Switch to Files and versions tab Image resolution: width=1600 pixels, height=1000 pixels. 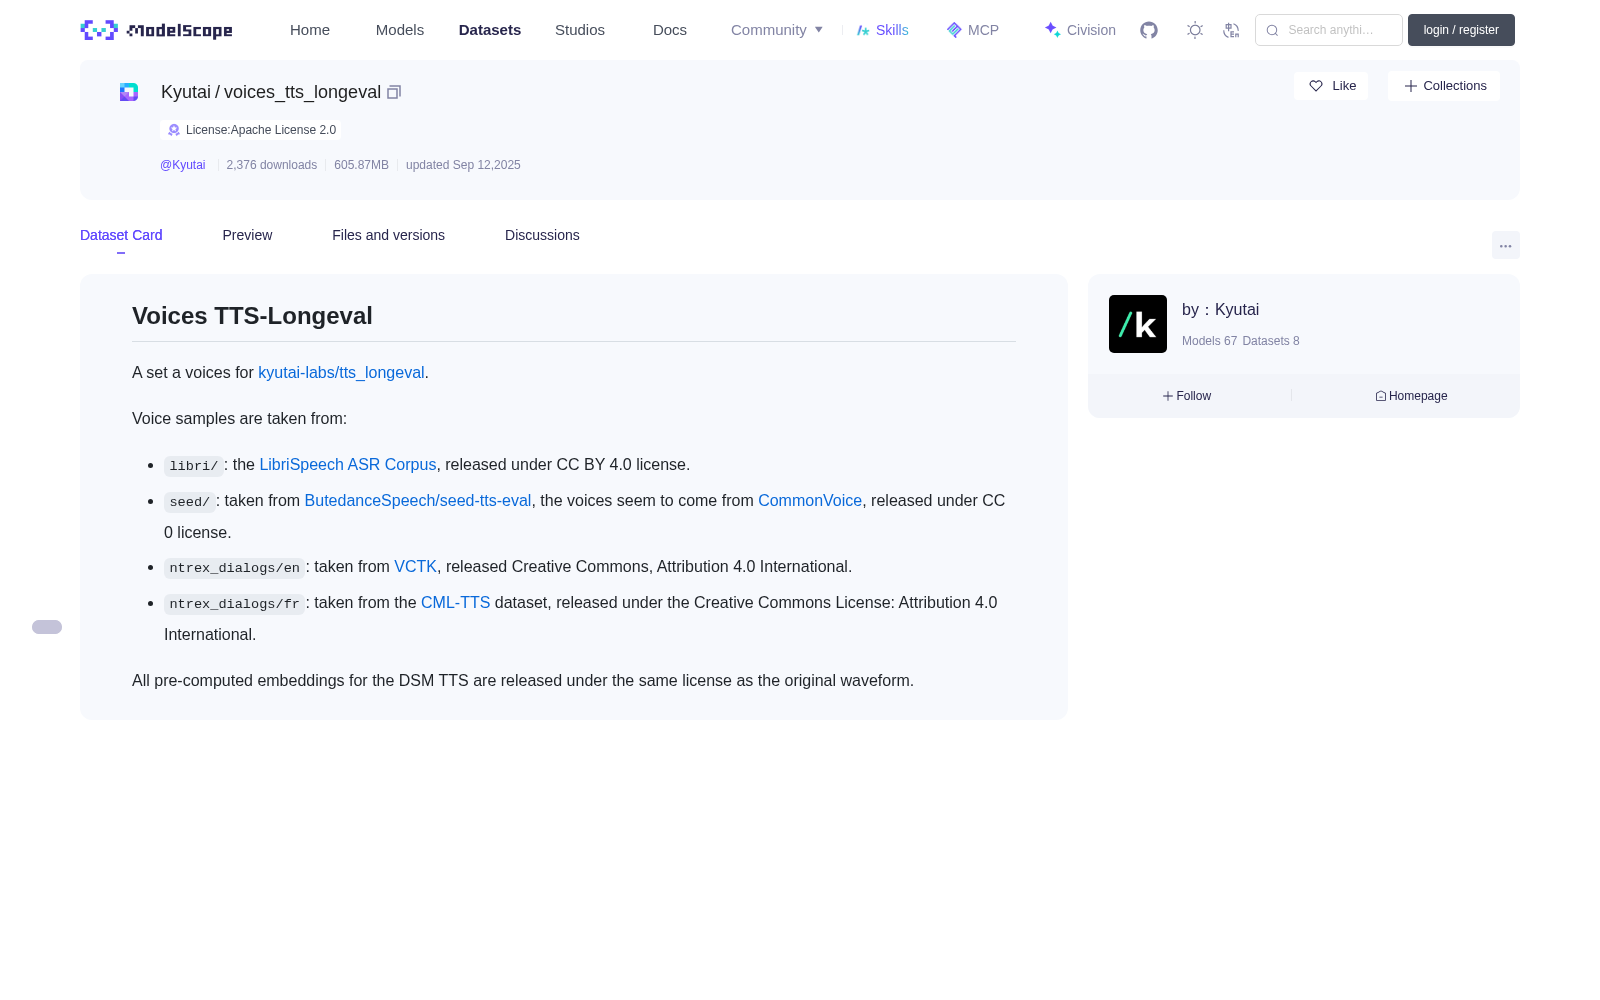point(388,235)
